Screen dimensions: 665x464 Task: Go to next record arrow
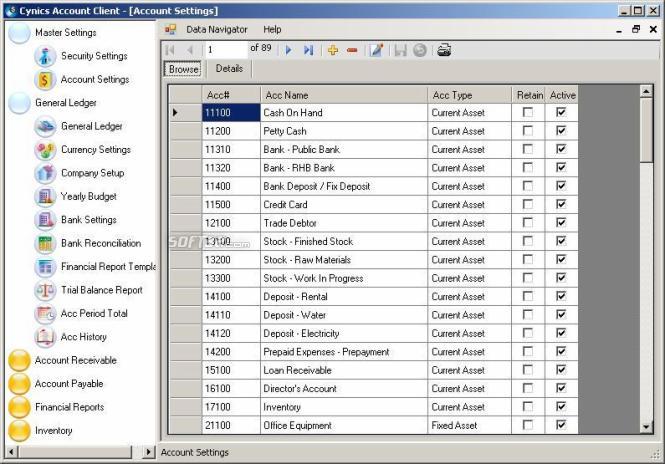[x=289, y=50]
